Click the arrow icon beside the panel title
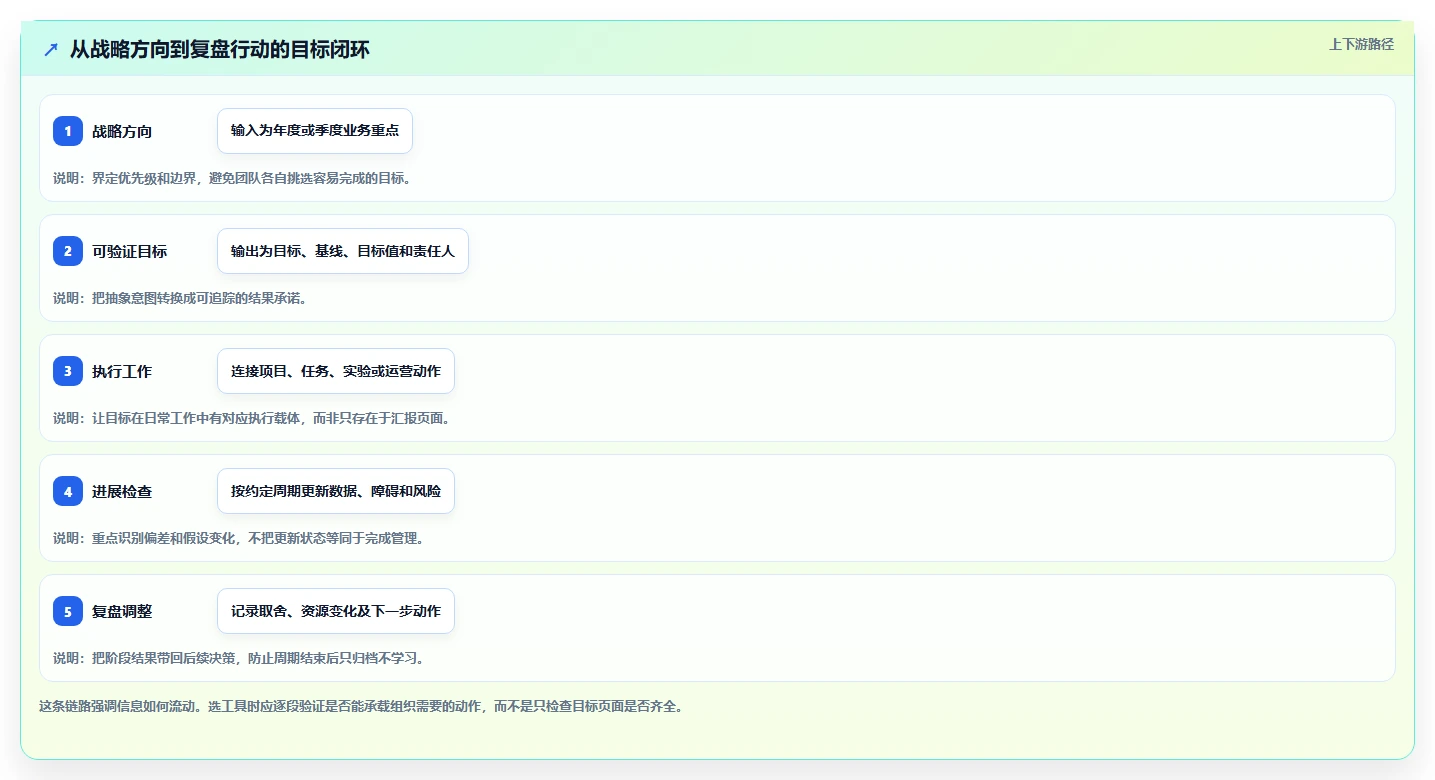1435x780 pixels. tap(51, 49)
